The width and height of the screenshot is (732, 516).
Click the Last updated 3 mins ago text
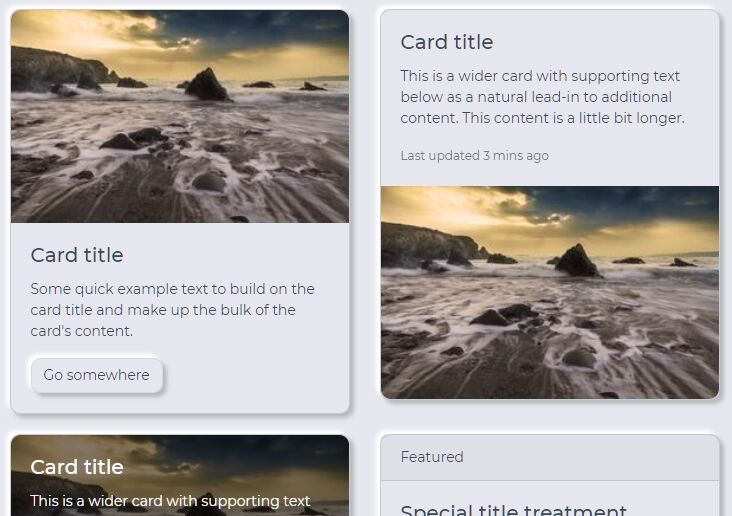(474, 156)
